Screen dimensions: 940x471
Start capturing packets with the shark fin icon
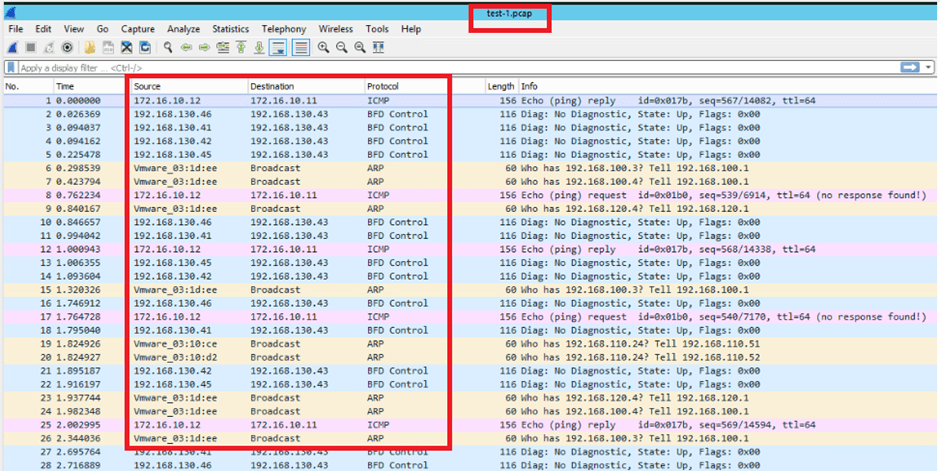pos(12,47)
